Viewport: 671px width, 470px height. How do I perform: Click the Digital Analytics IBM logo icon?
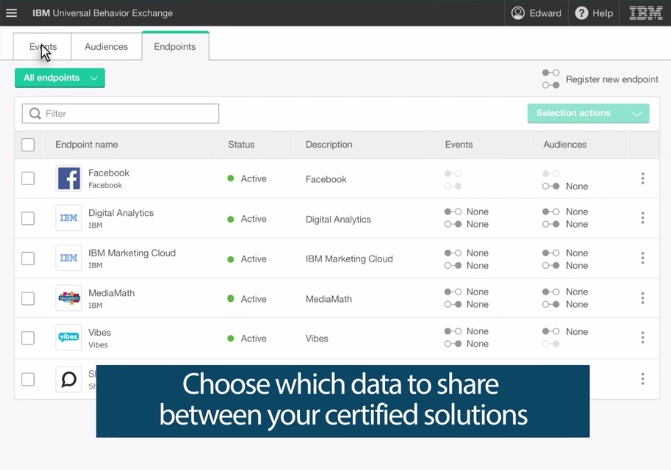point(68,218)
